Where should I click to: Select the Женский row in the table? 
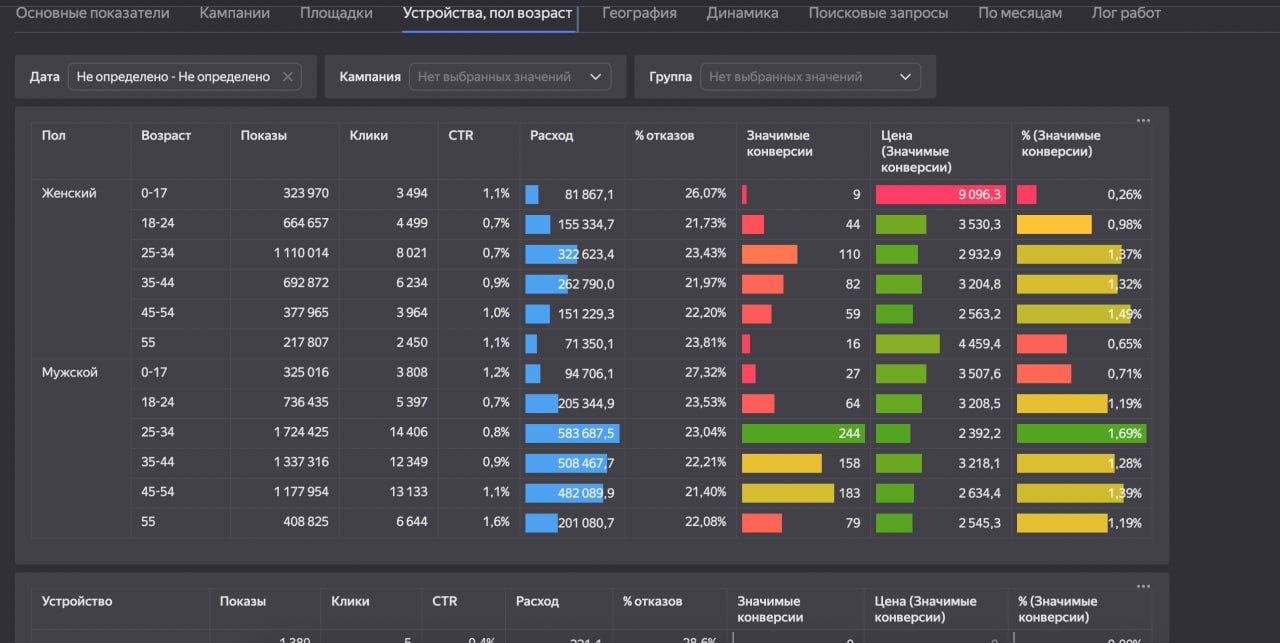click(70, 193)
